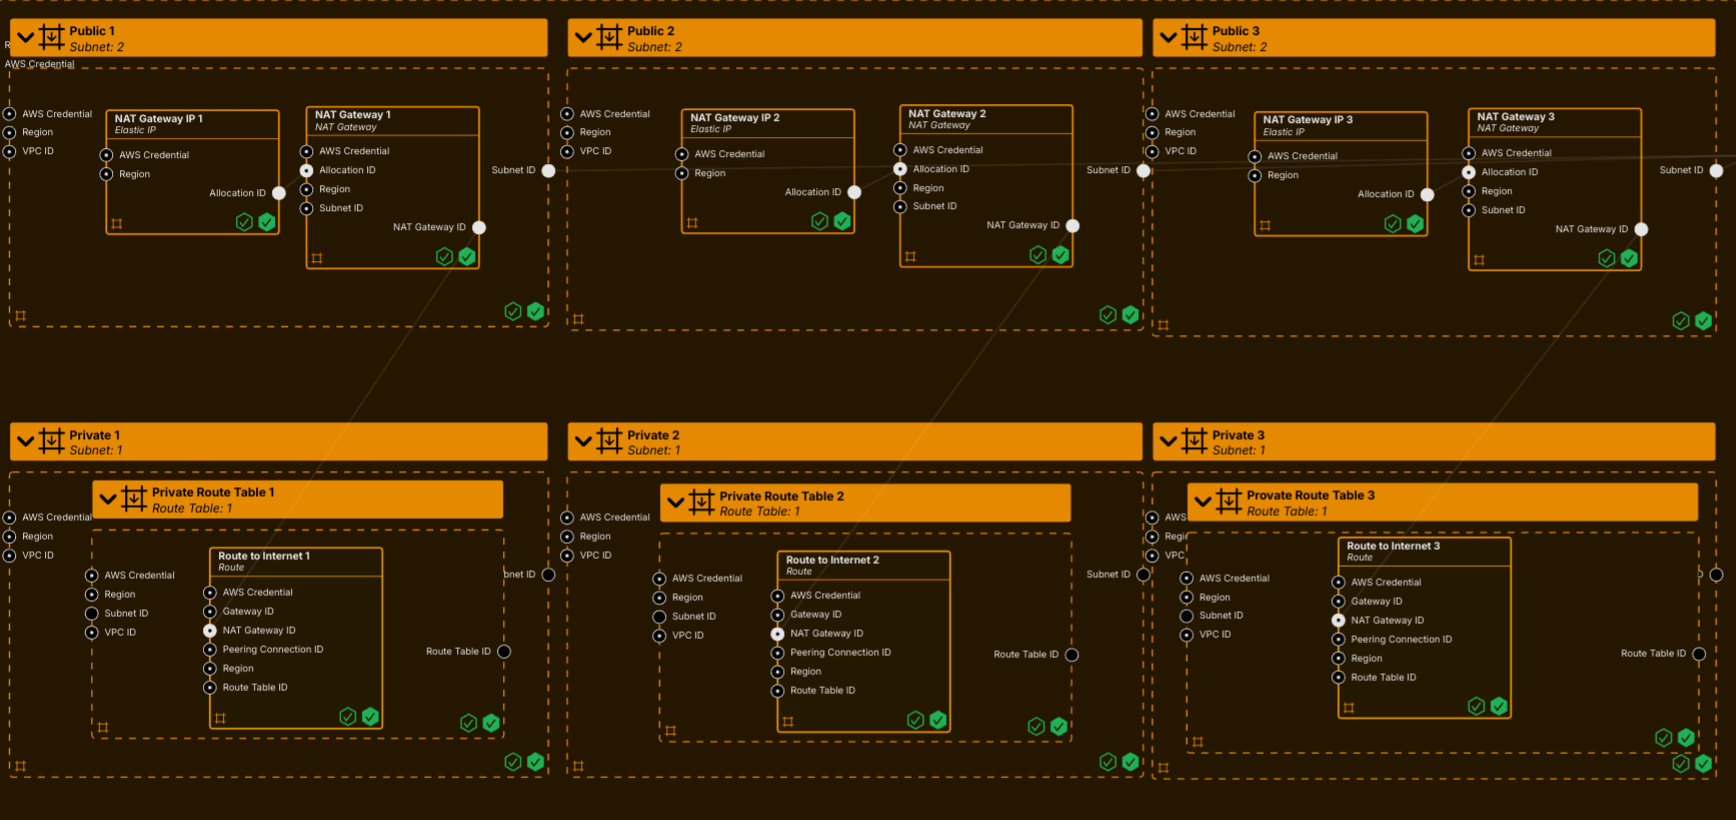Select Peering Connection ID input on Route to Internet 3
Screen dimensions: 1736x820
[x=1338, y=640]
